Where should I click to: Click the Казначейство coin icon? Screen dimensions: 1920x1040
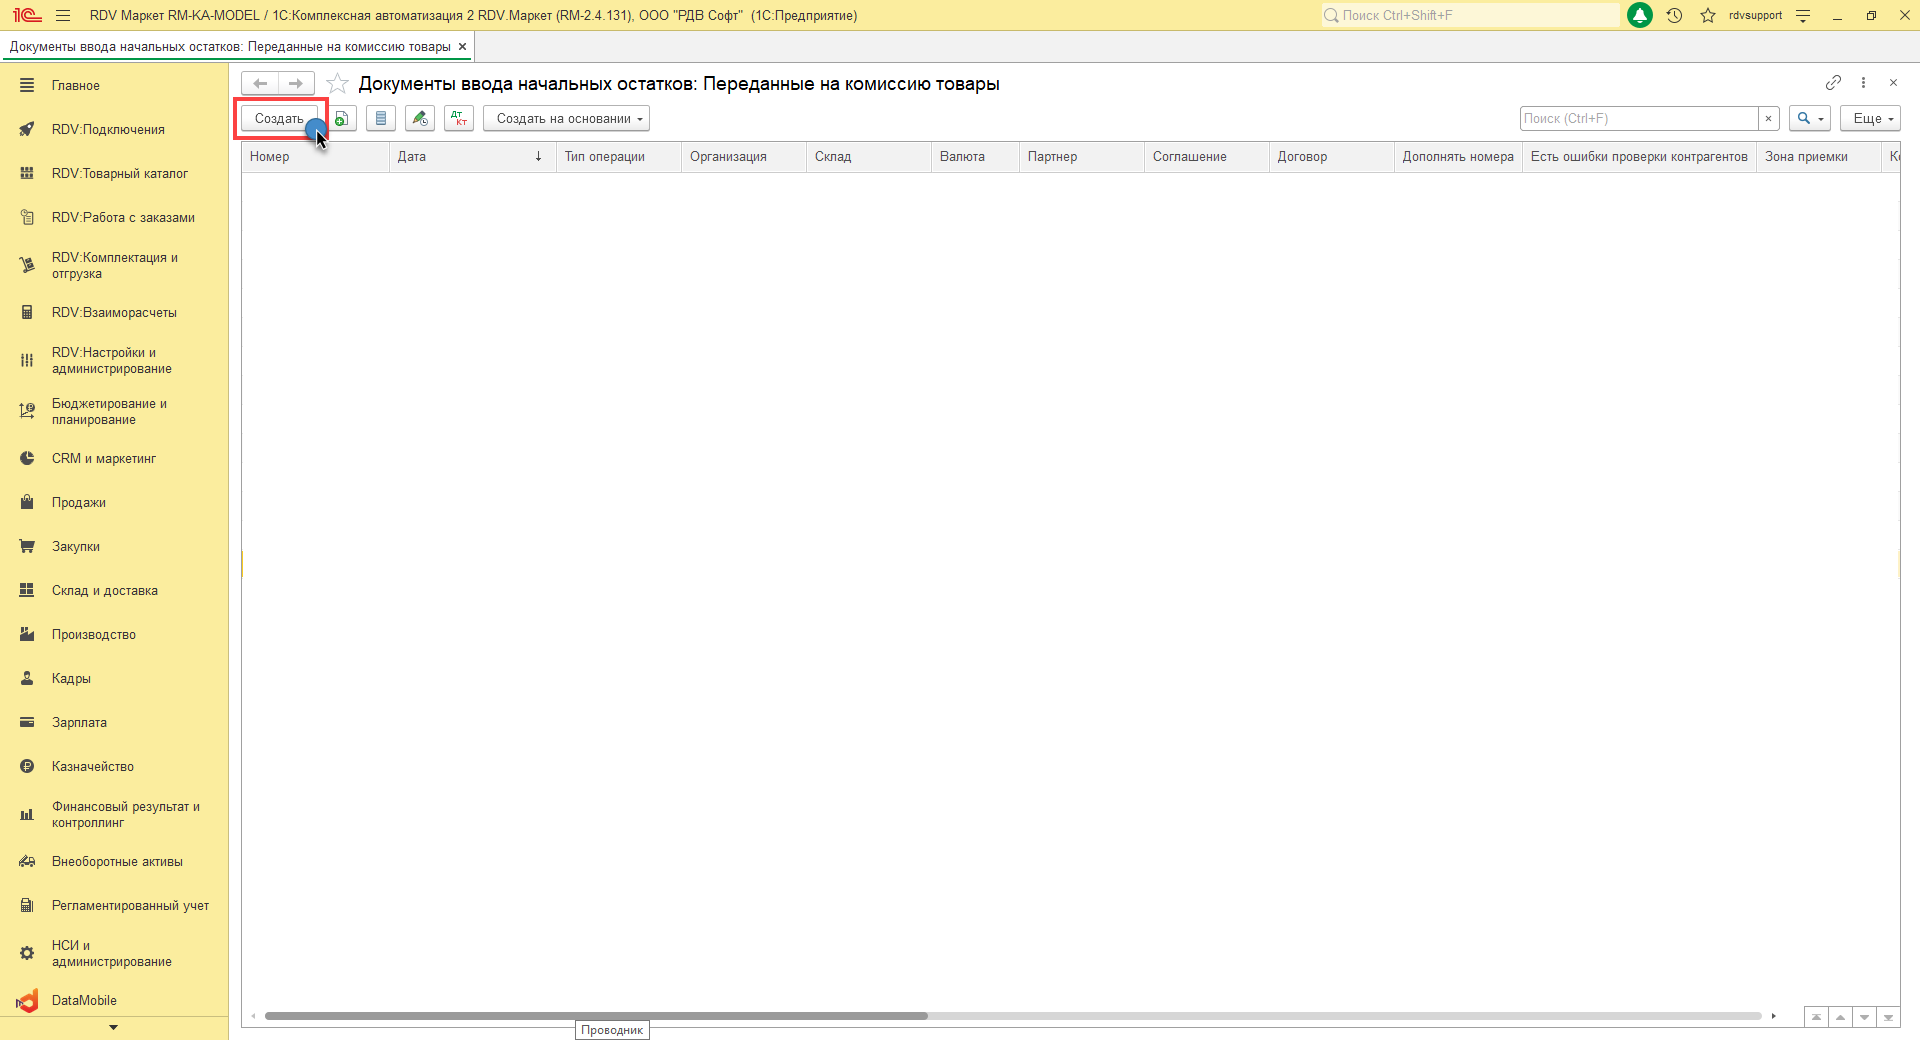pyautogui.click(x=27, y=766)
